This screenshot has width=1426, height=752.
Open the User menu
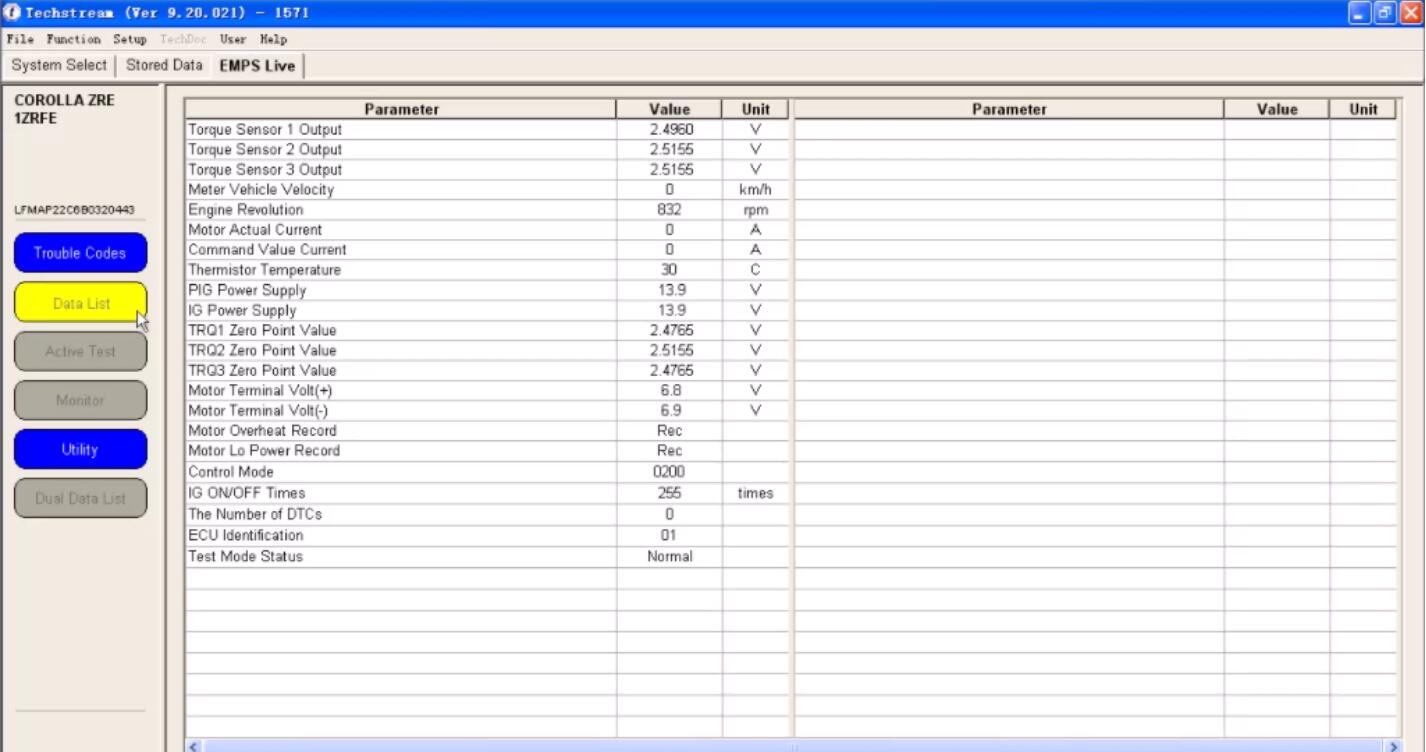233,40
